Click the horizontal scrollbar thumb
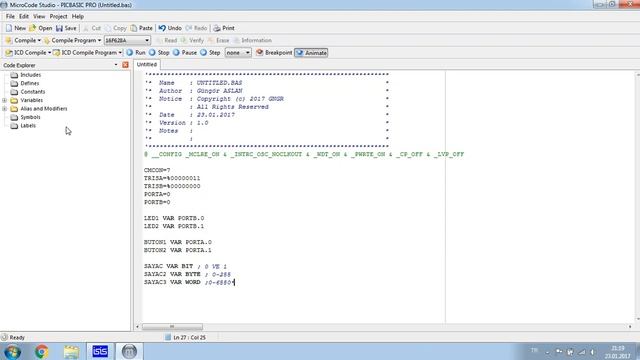Screen dimensions: 640x360 172,327
